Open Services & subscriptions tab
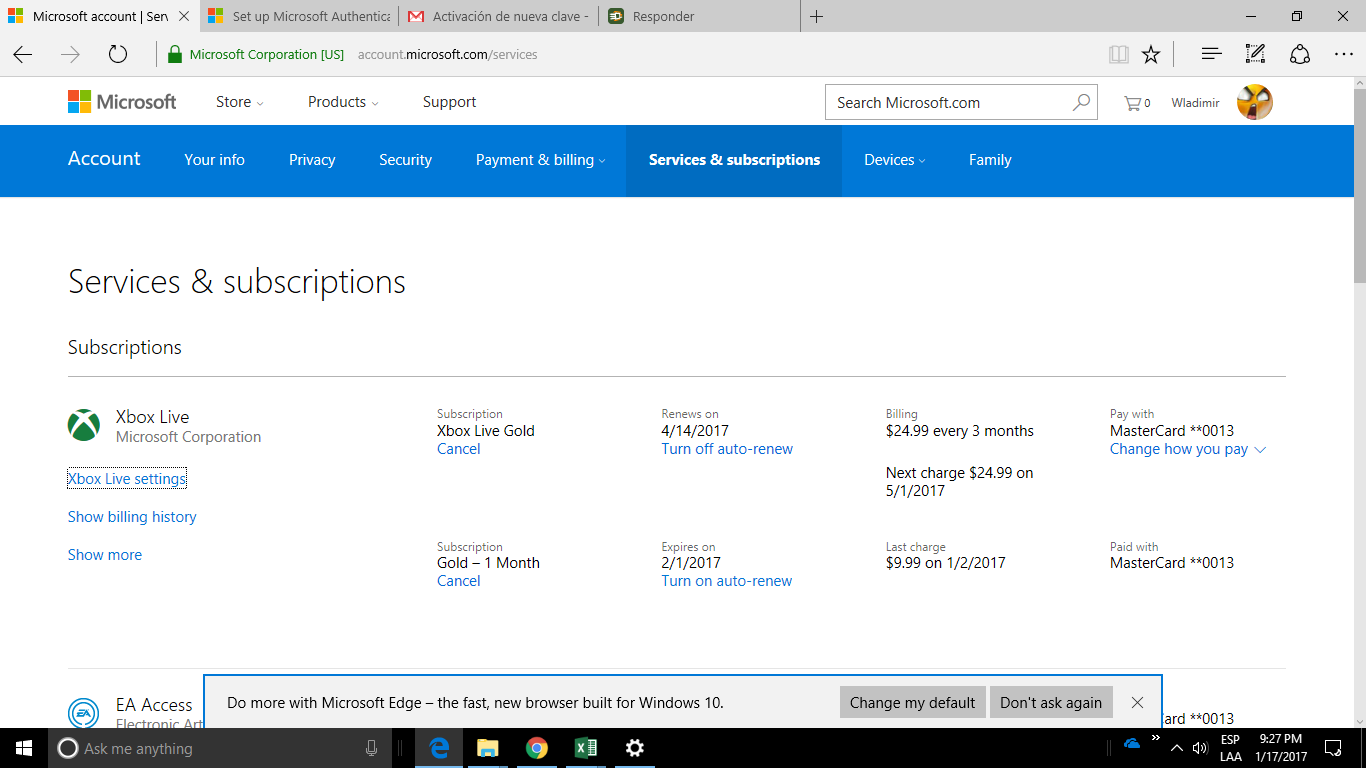The image size is (1366, 768). (x=734, y=160)
